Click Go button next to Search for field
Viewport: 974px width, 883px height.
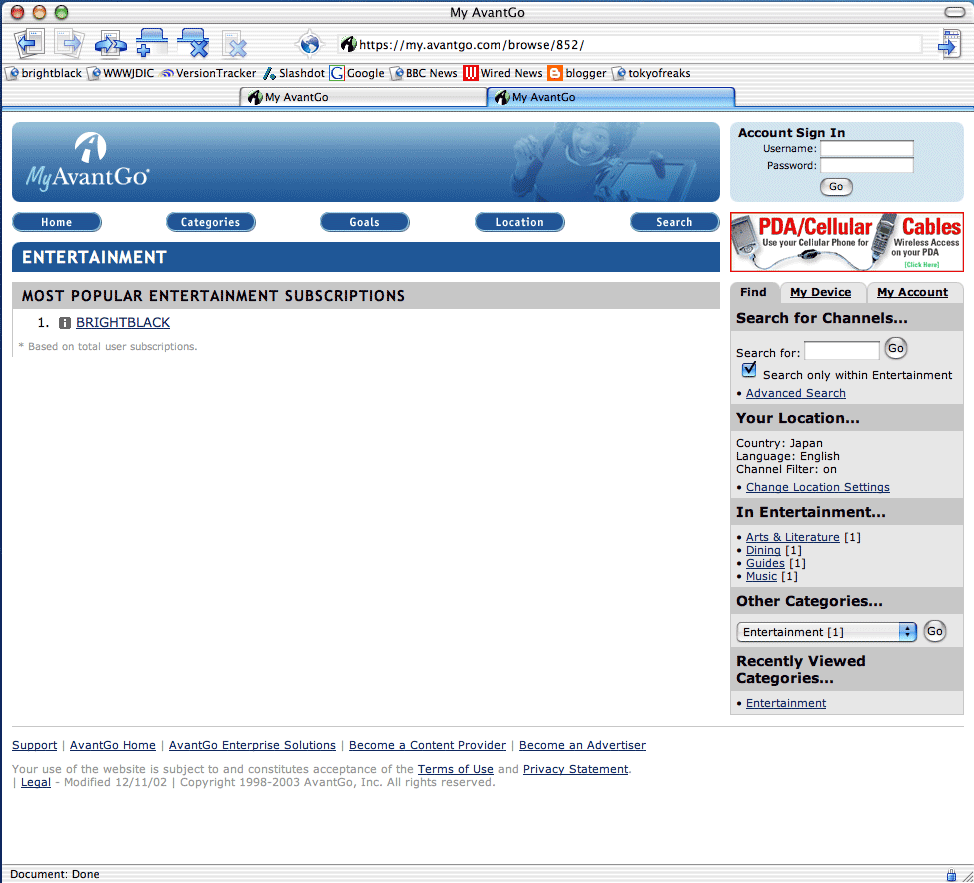point(896,348)
